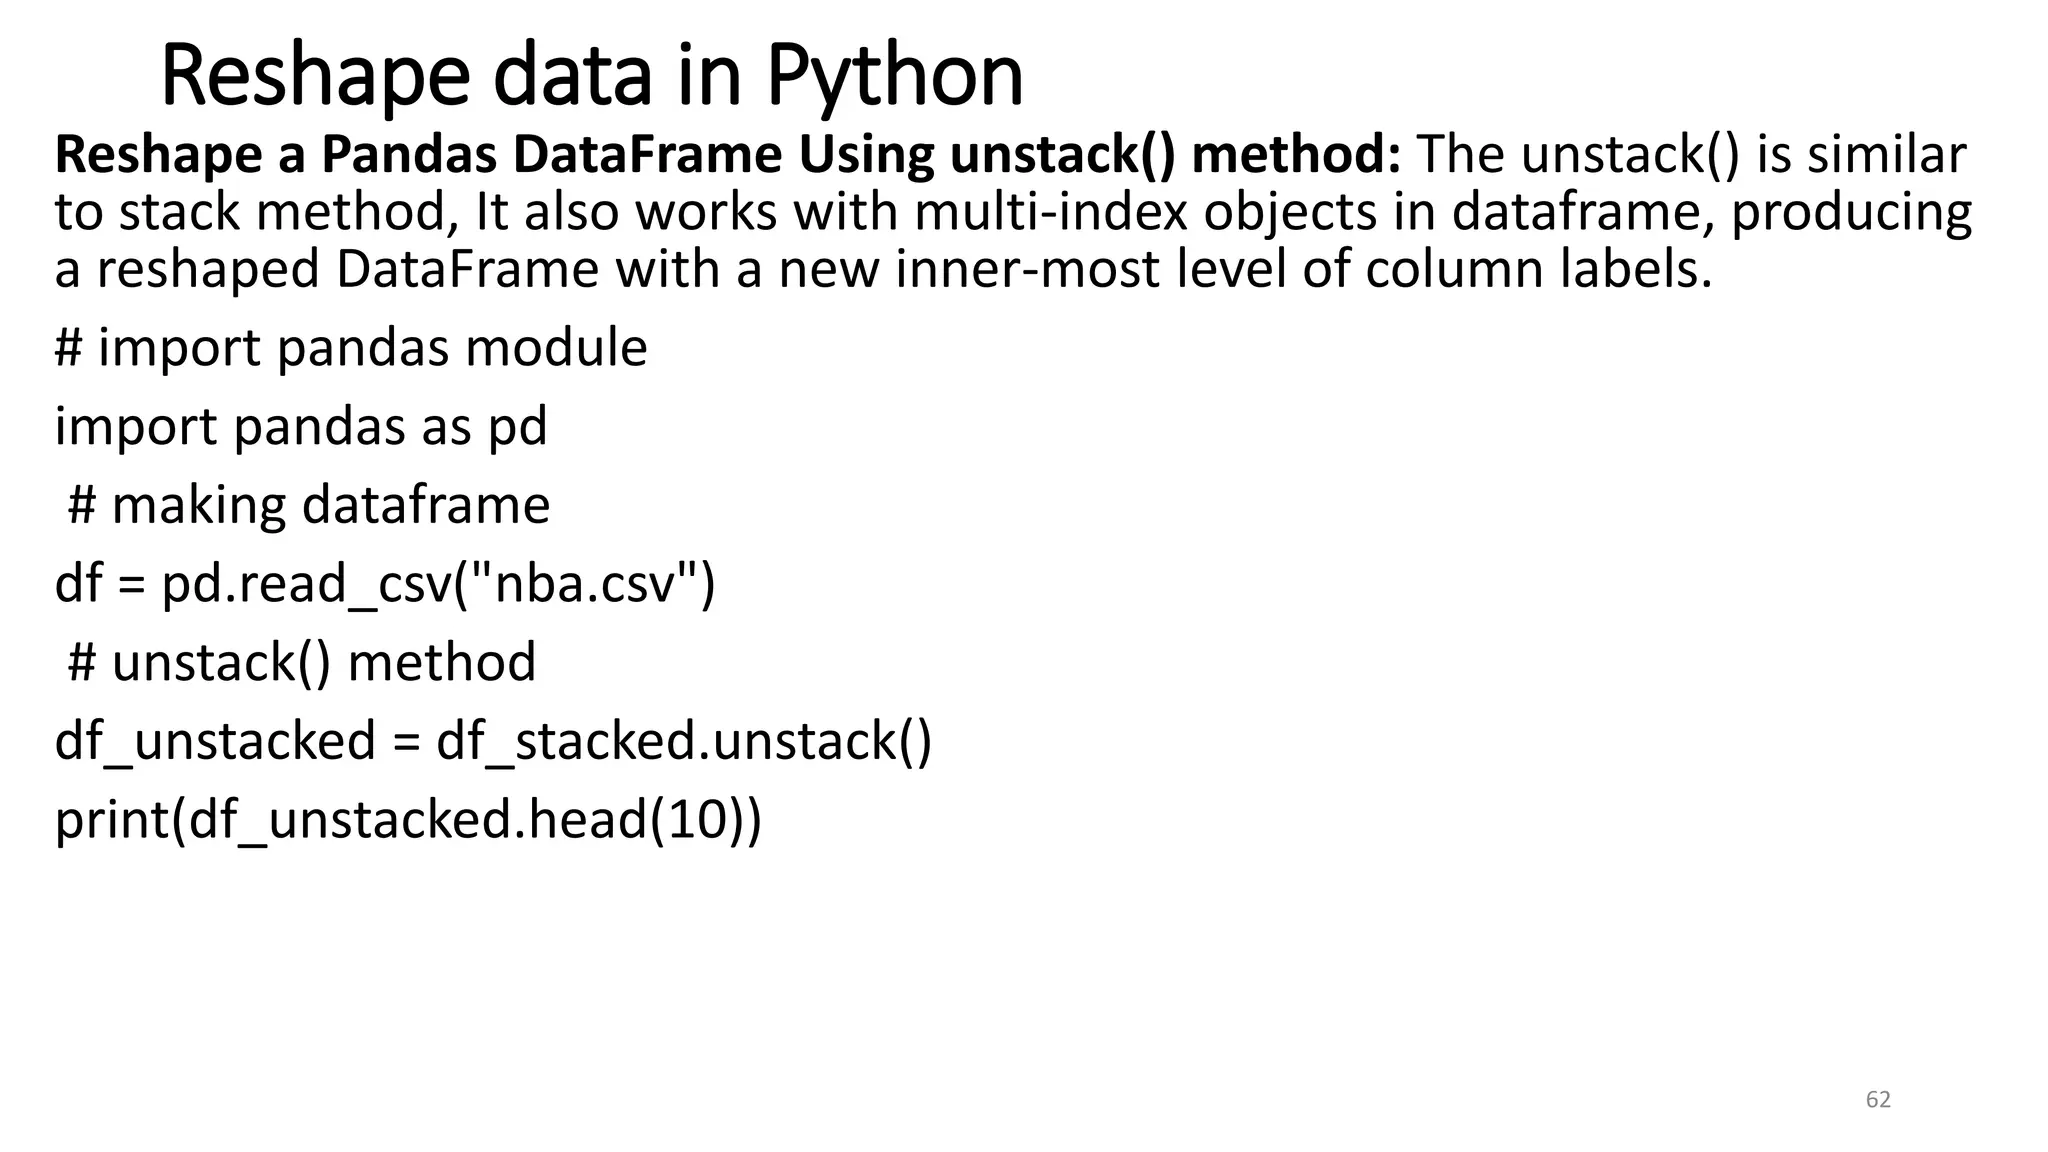
Task: Click the bold heading about unstack() method
Action: point(727,155)
